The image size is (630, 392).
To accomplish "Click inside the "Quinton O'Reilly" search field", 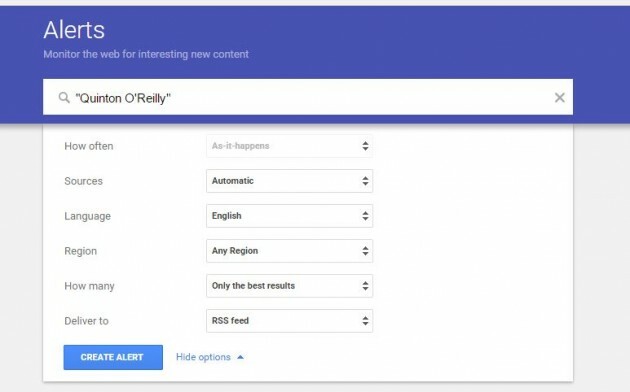I will point(308,97).
